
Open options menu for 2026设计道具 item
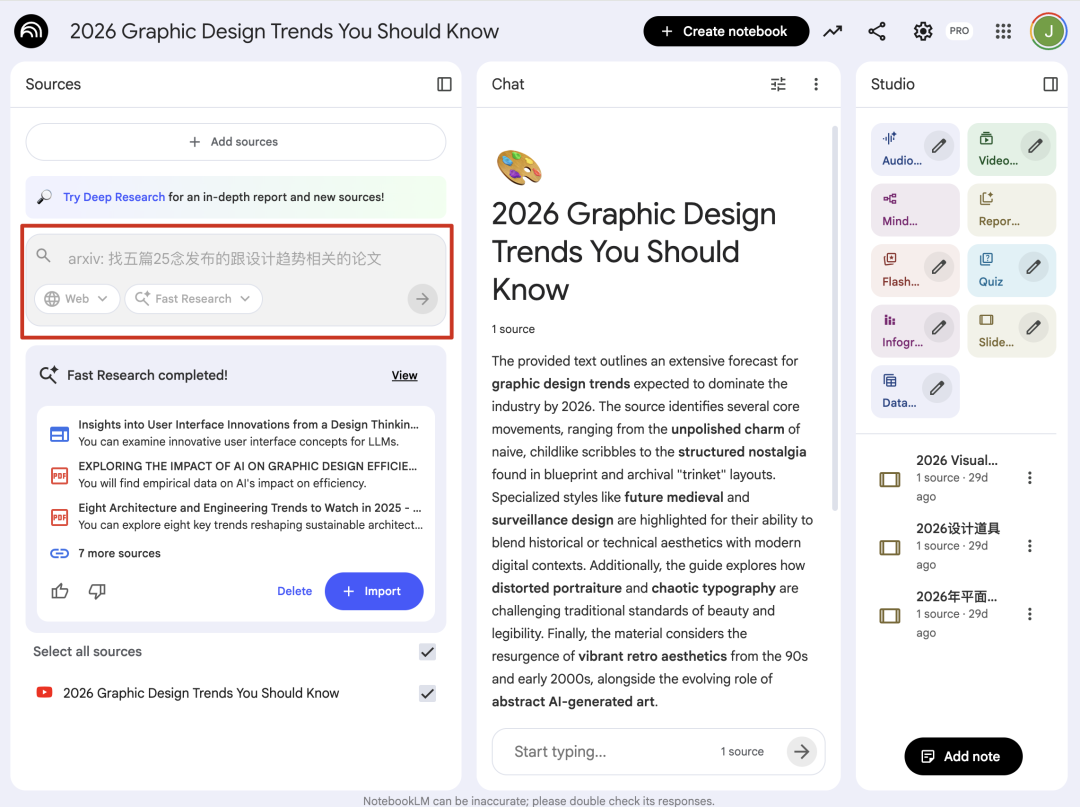1030,546
